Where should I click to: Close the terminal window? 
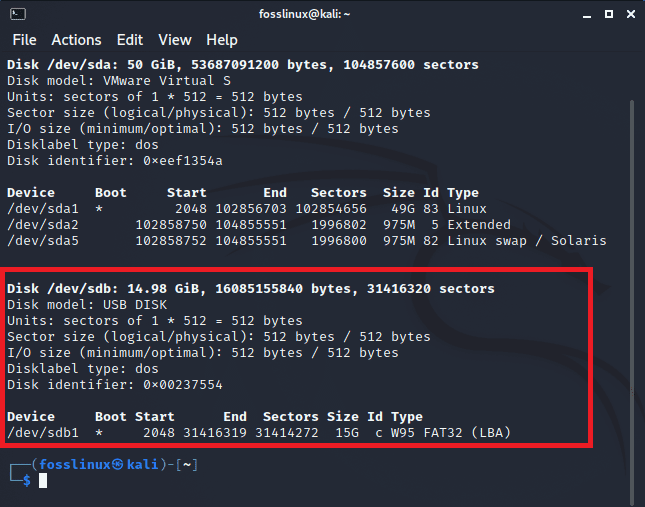pyautogui.click(x=631, y=14)
